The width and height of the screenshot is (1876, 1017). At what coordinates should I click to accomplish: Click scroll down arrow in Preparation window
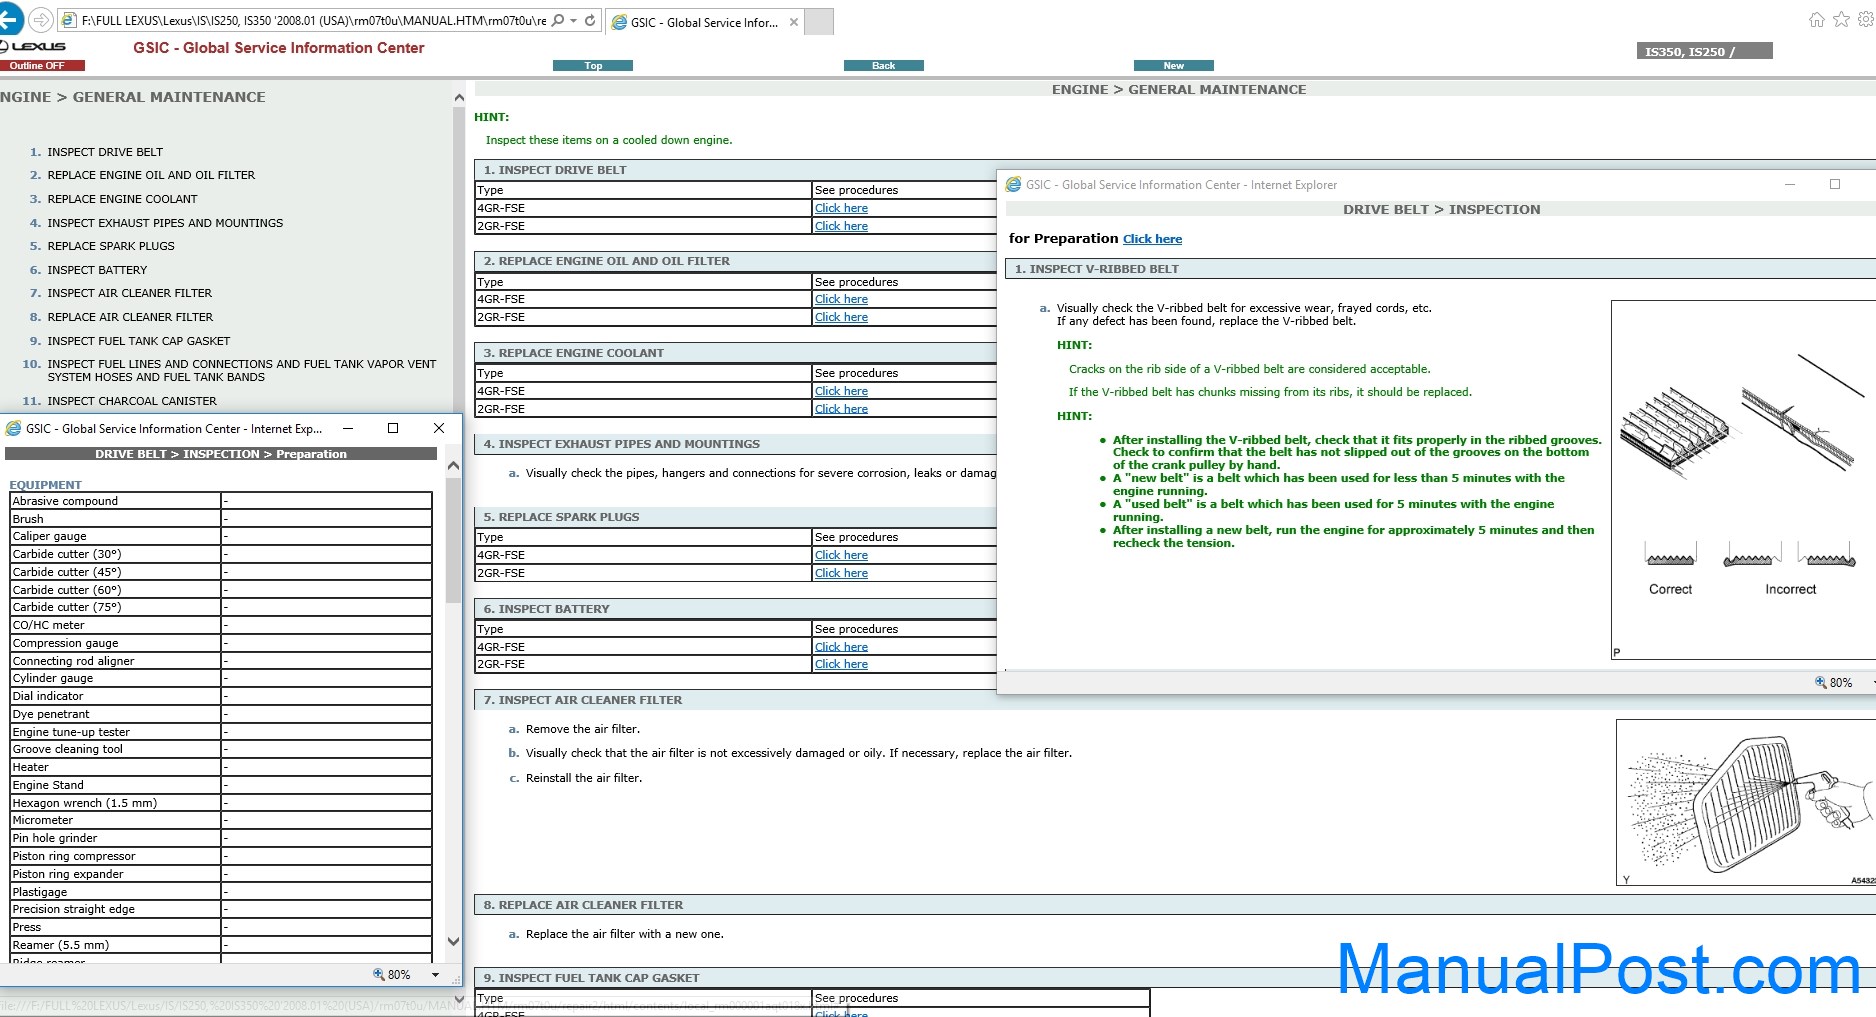453,941
